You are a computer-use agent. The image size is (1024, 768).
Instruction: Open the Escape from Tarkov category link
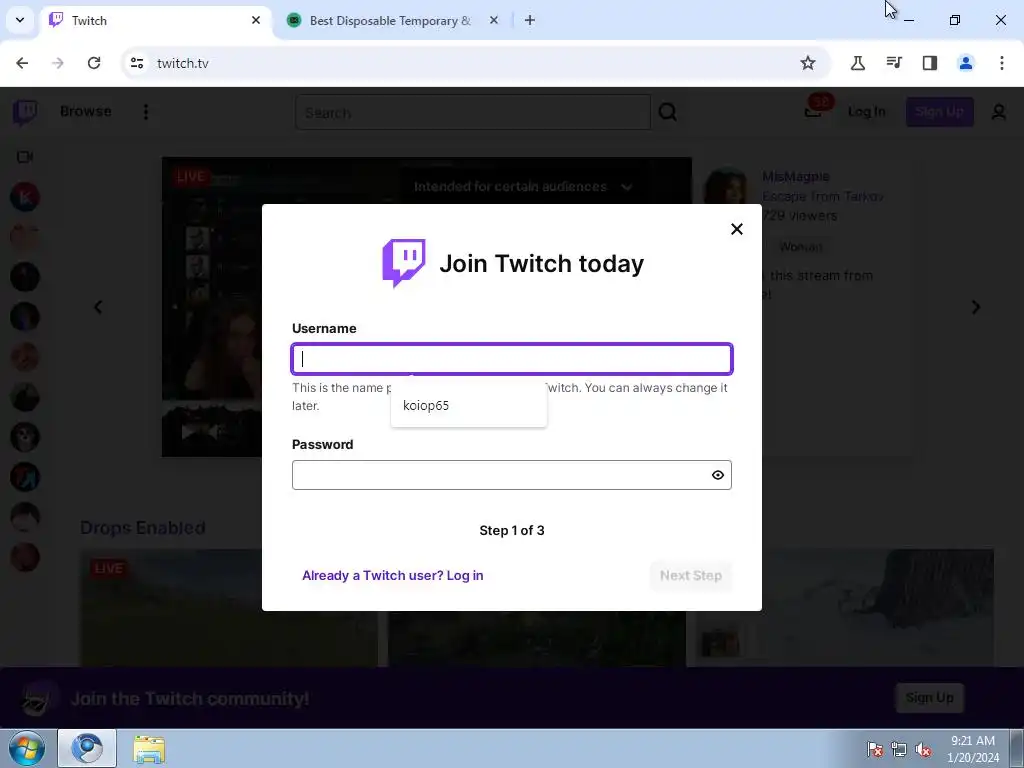(823, 196)
